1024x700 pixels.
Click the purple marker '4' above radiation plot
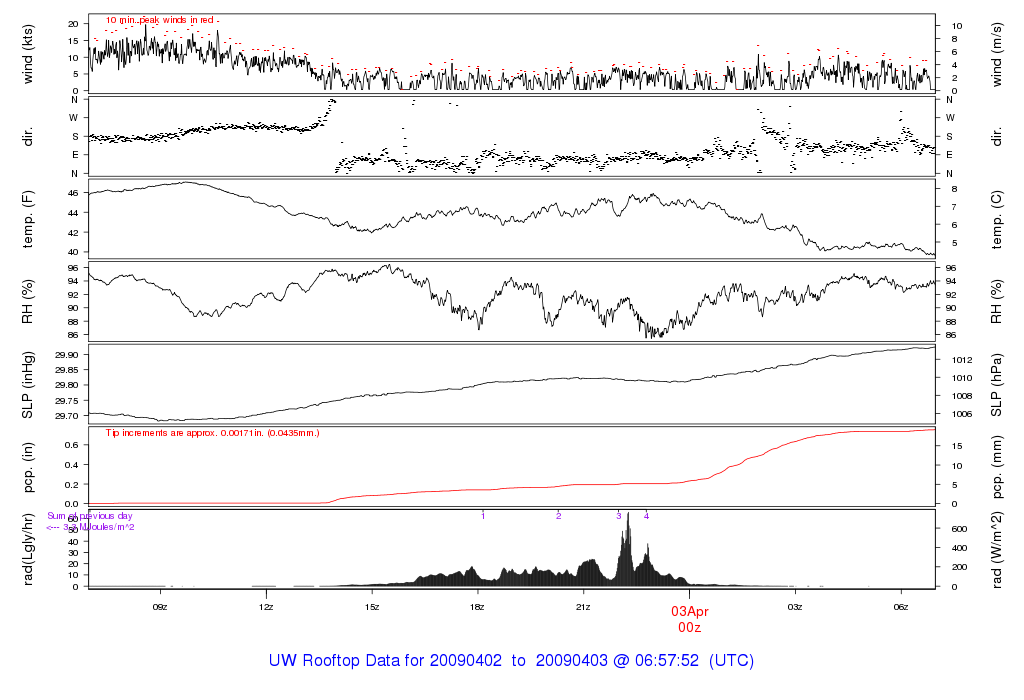[x=647, y=516]
